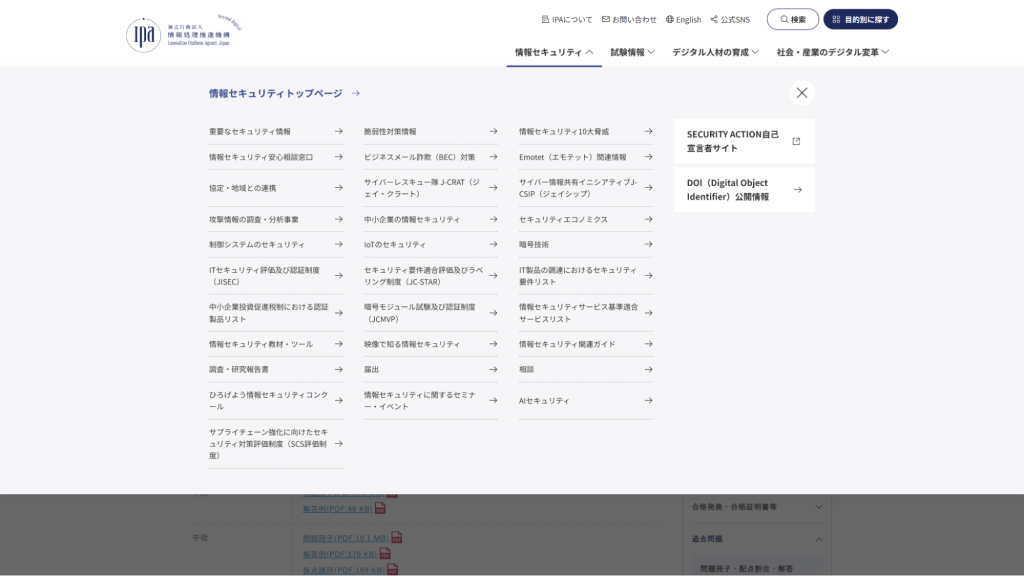Open サイバーレスキュー隊 J-CRAT item
The height and width of the screenshot is (576, 1024).
(430, 188)
